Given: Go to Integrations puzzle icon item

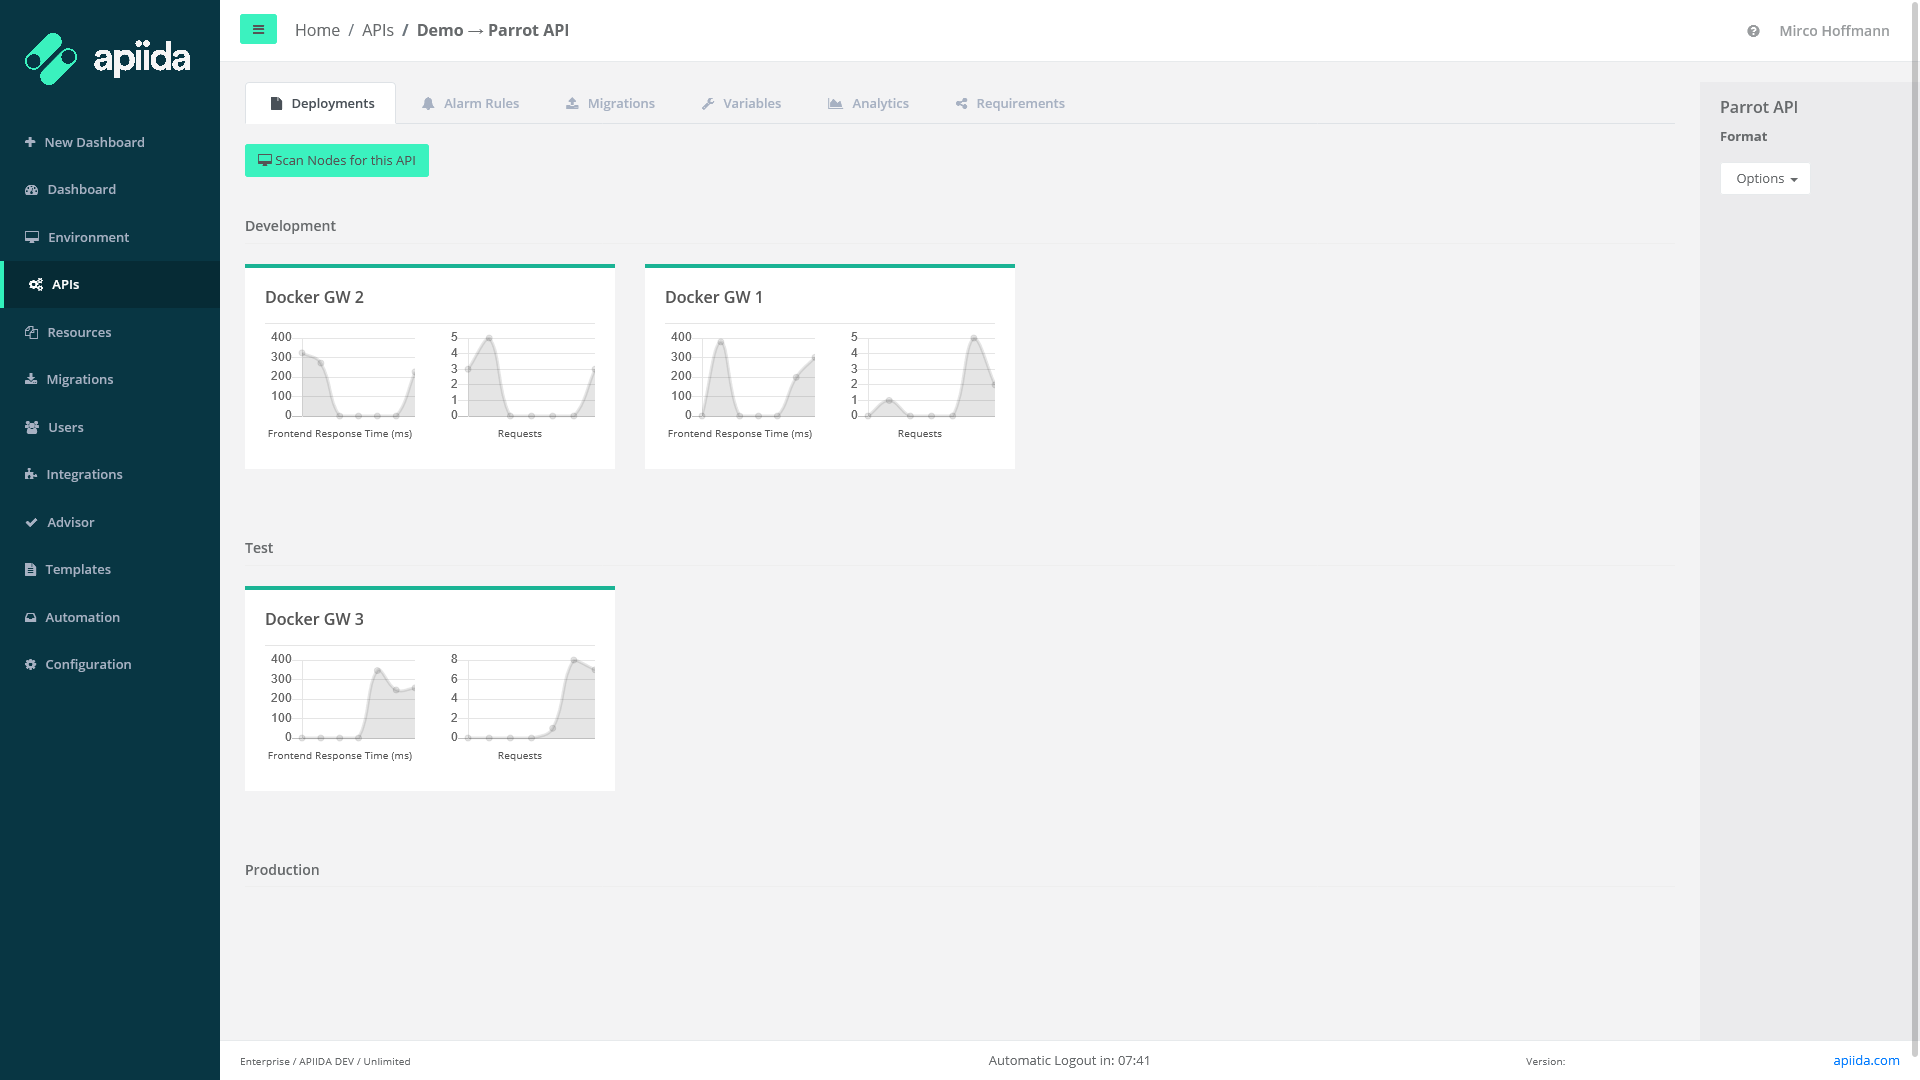Looking at the screenshot, I should [31, 474].
